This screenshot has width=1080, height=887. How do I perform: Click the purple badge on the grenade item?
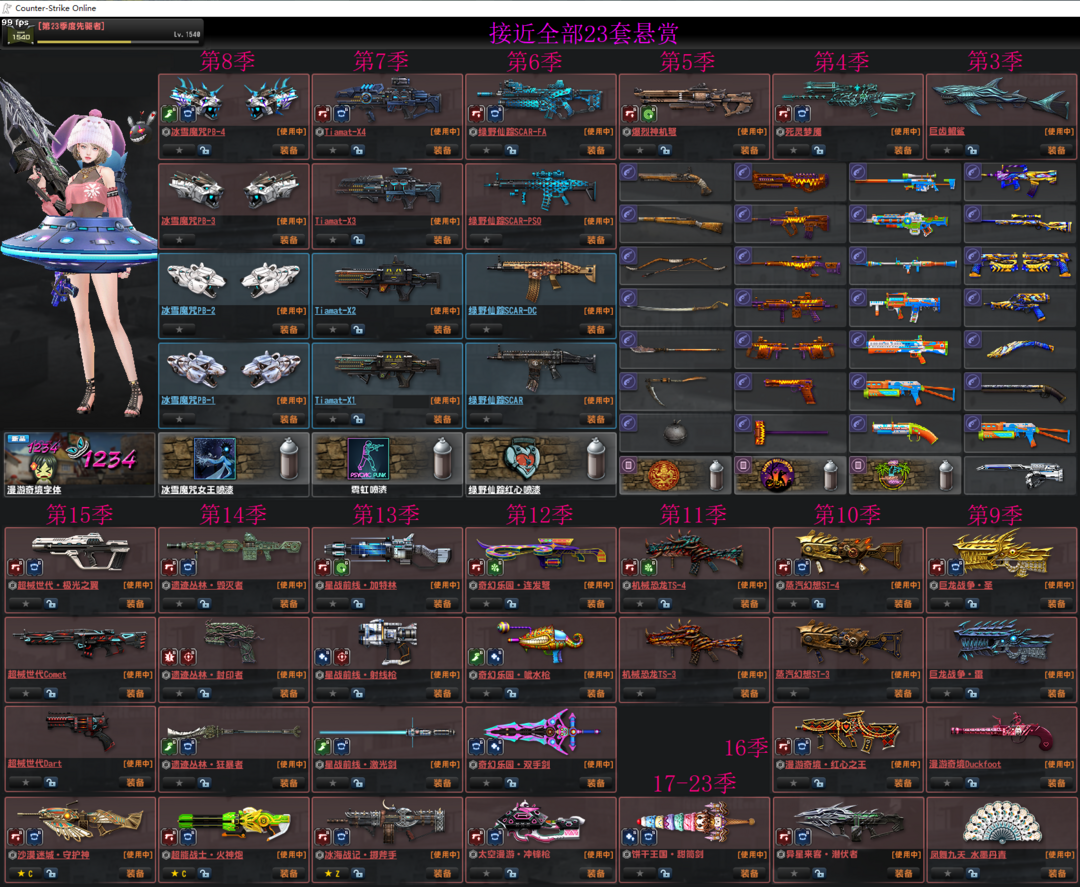(628, 423)
